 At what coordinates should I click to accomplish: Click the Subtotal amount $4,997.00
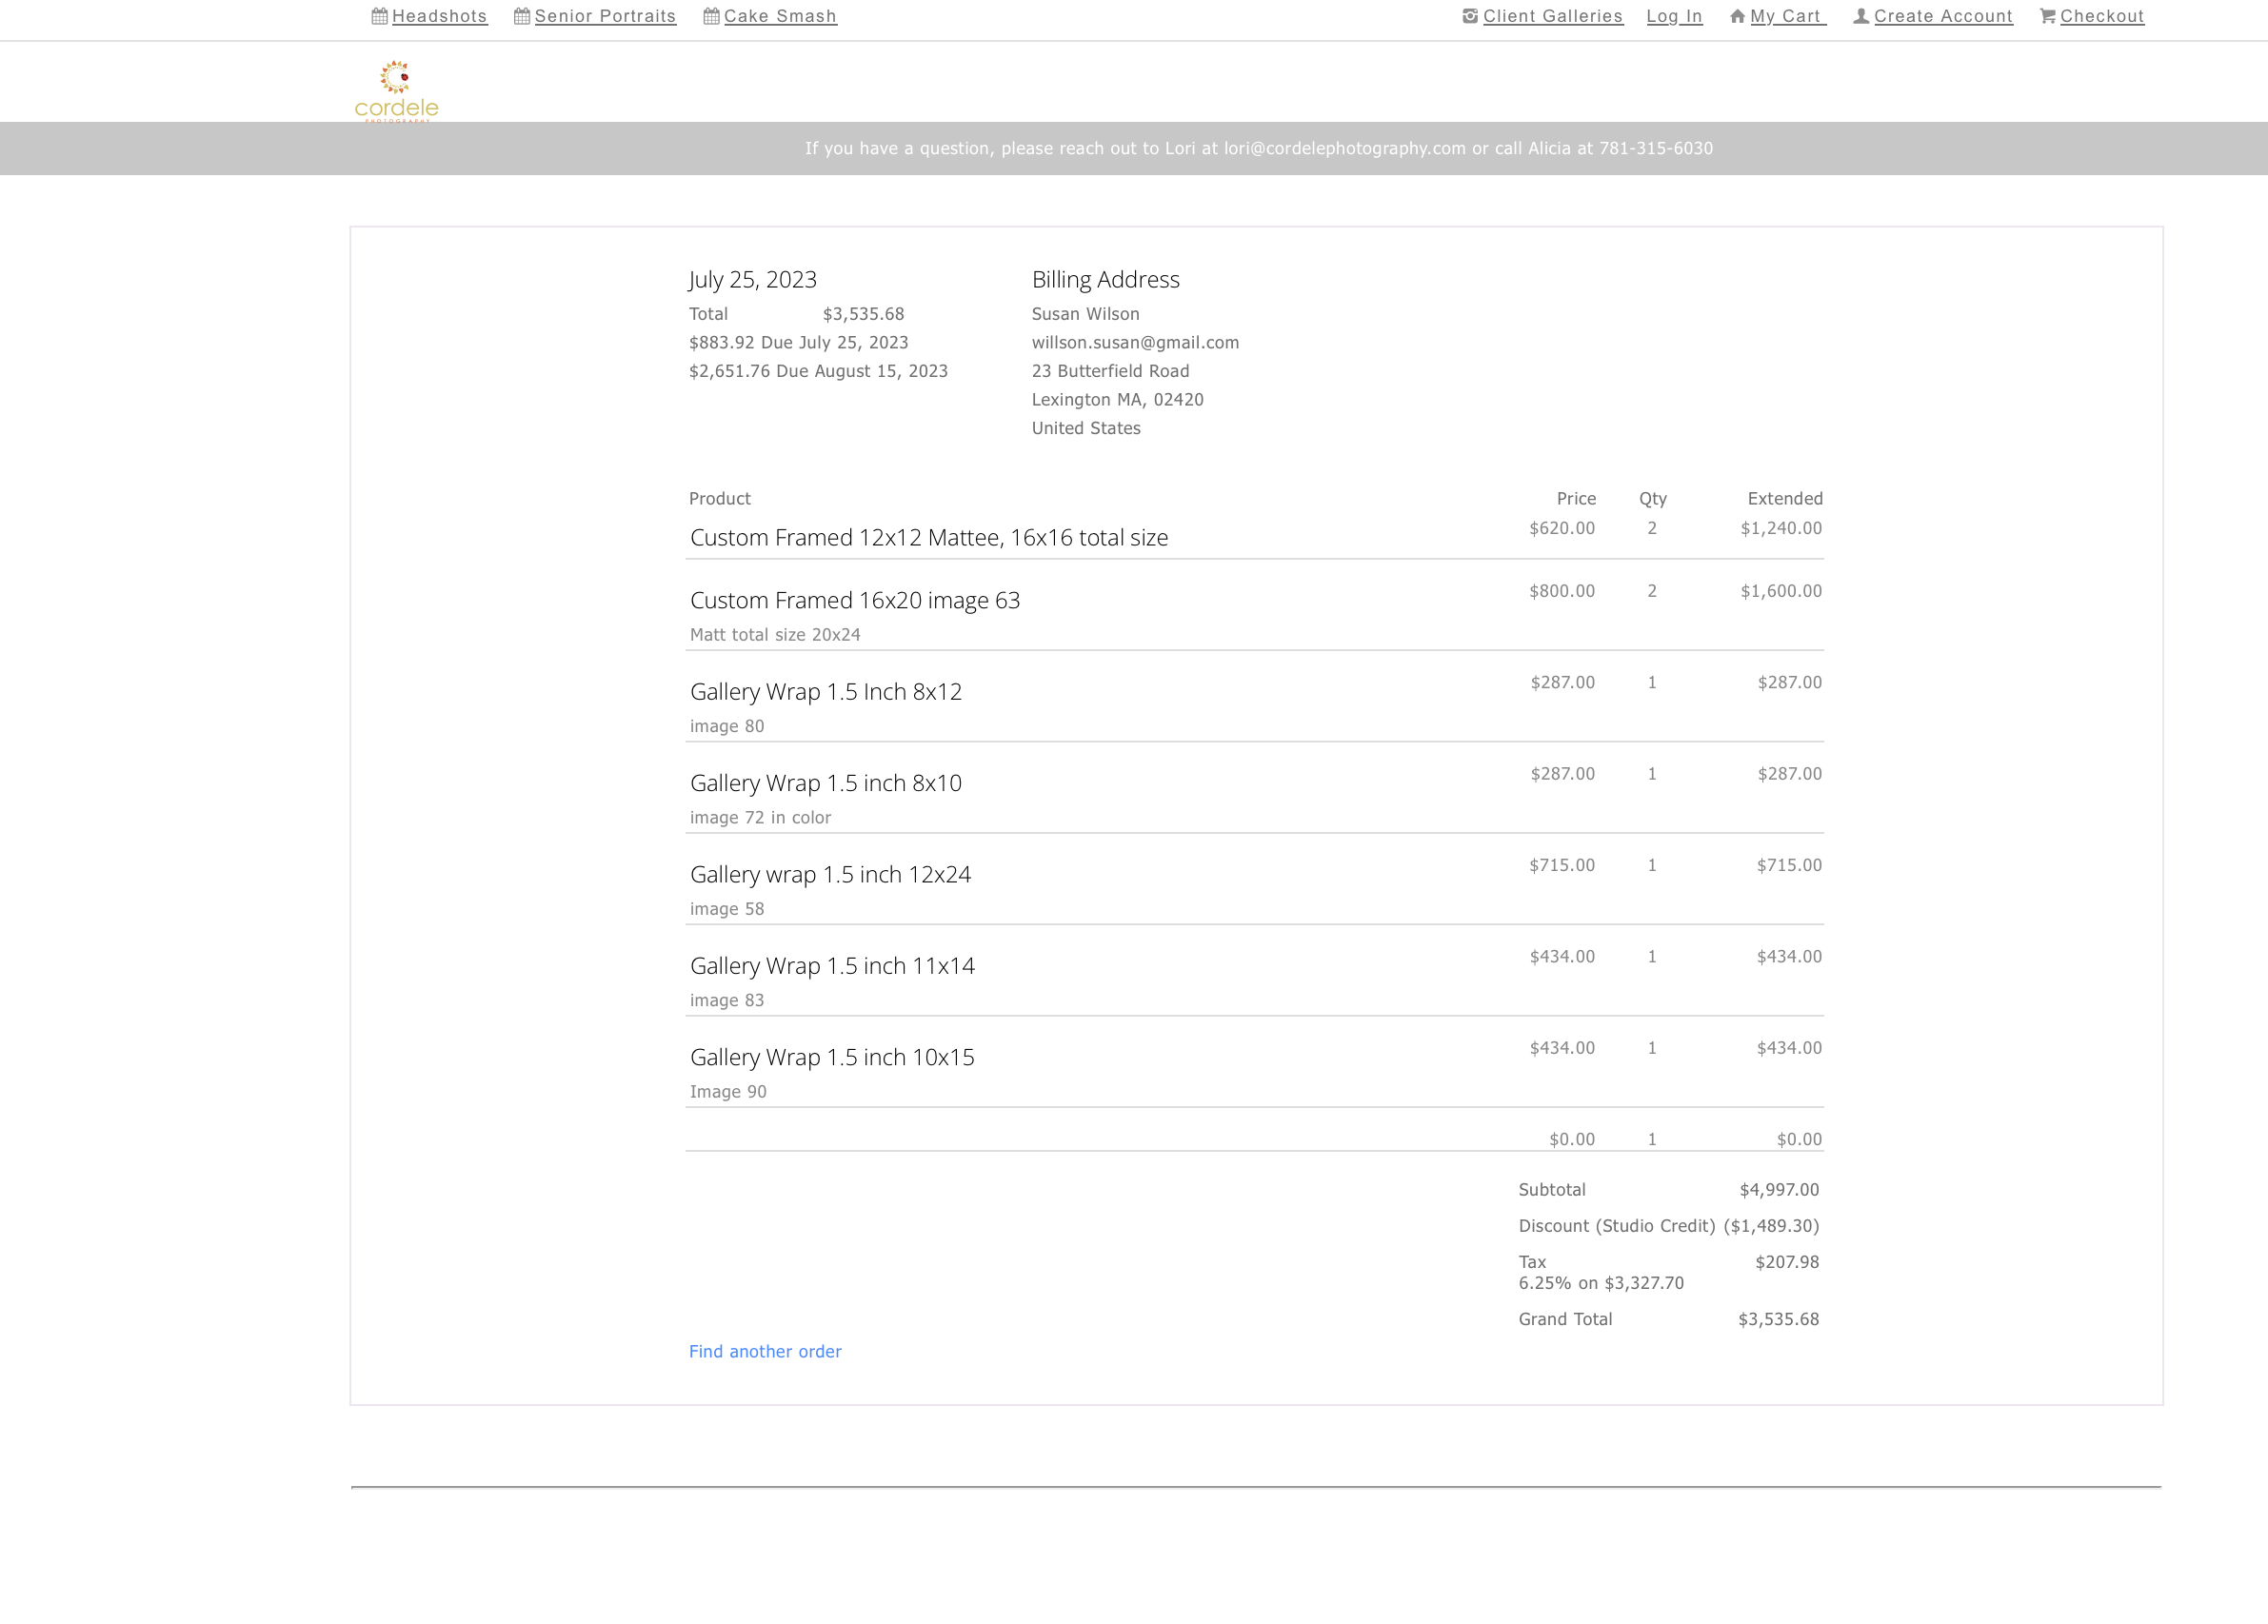point(1779,1189)
